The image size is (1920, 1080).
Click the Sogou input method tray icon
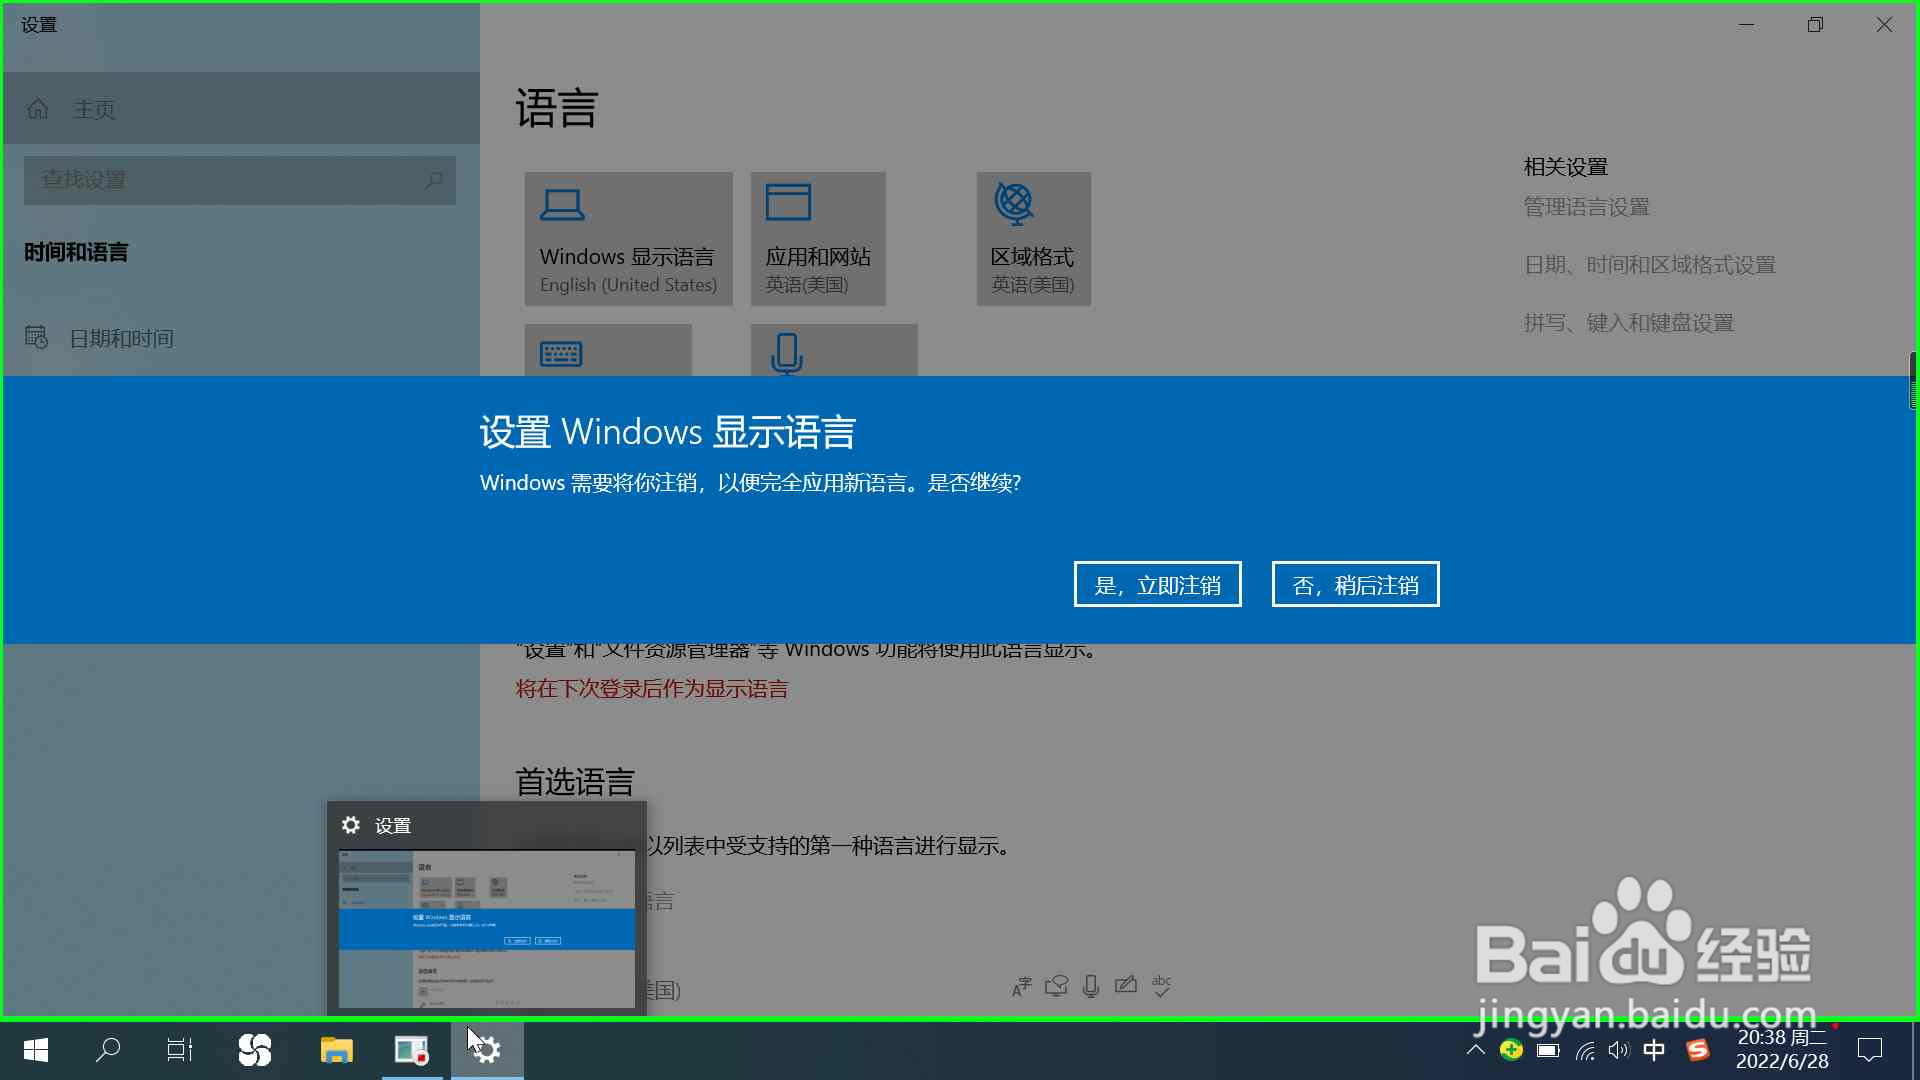point(1697,1050)
